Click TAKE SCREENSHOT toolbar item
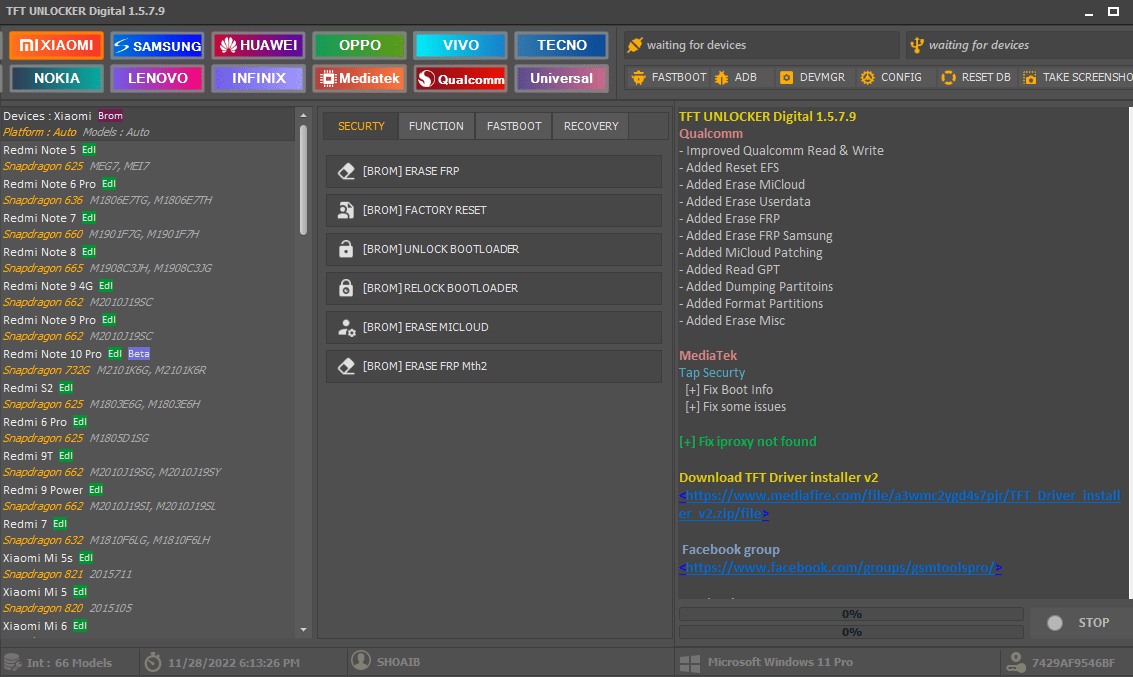 (1077, 77)
